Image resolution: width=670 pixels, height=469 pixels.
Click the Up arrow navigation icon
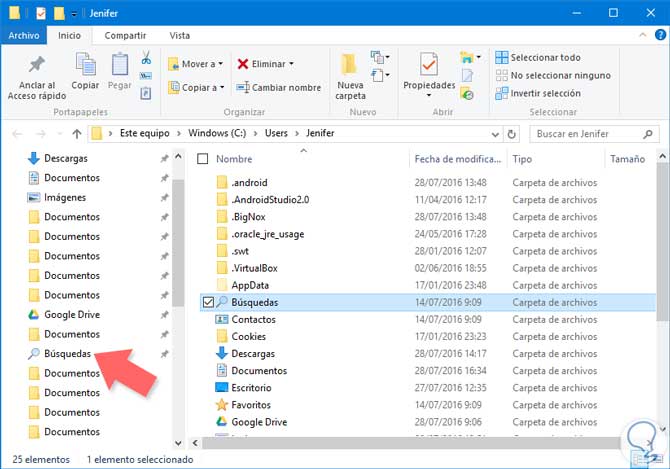pos(77,134)
